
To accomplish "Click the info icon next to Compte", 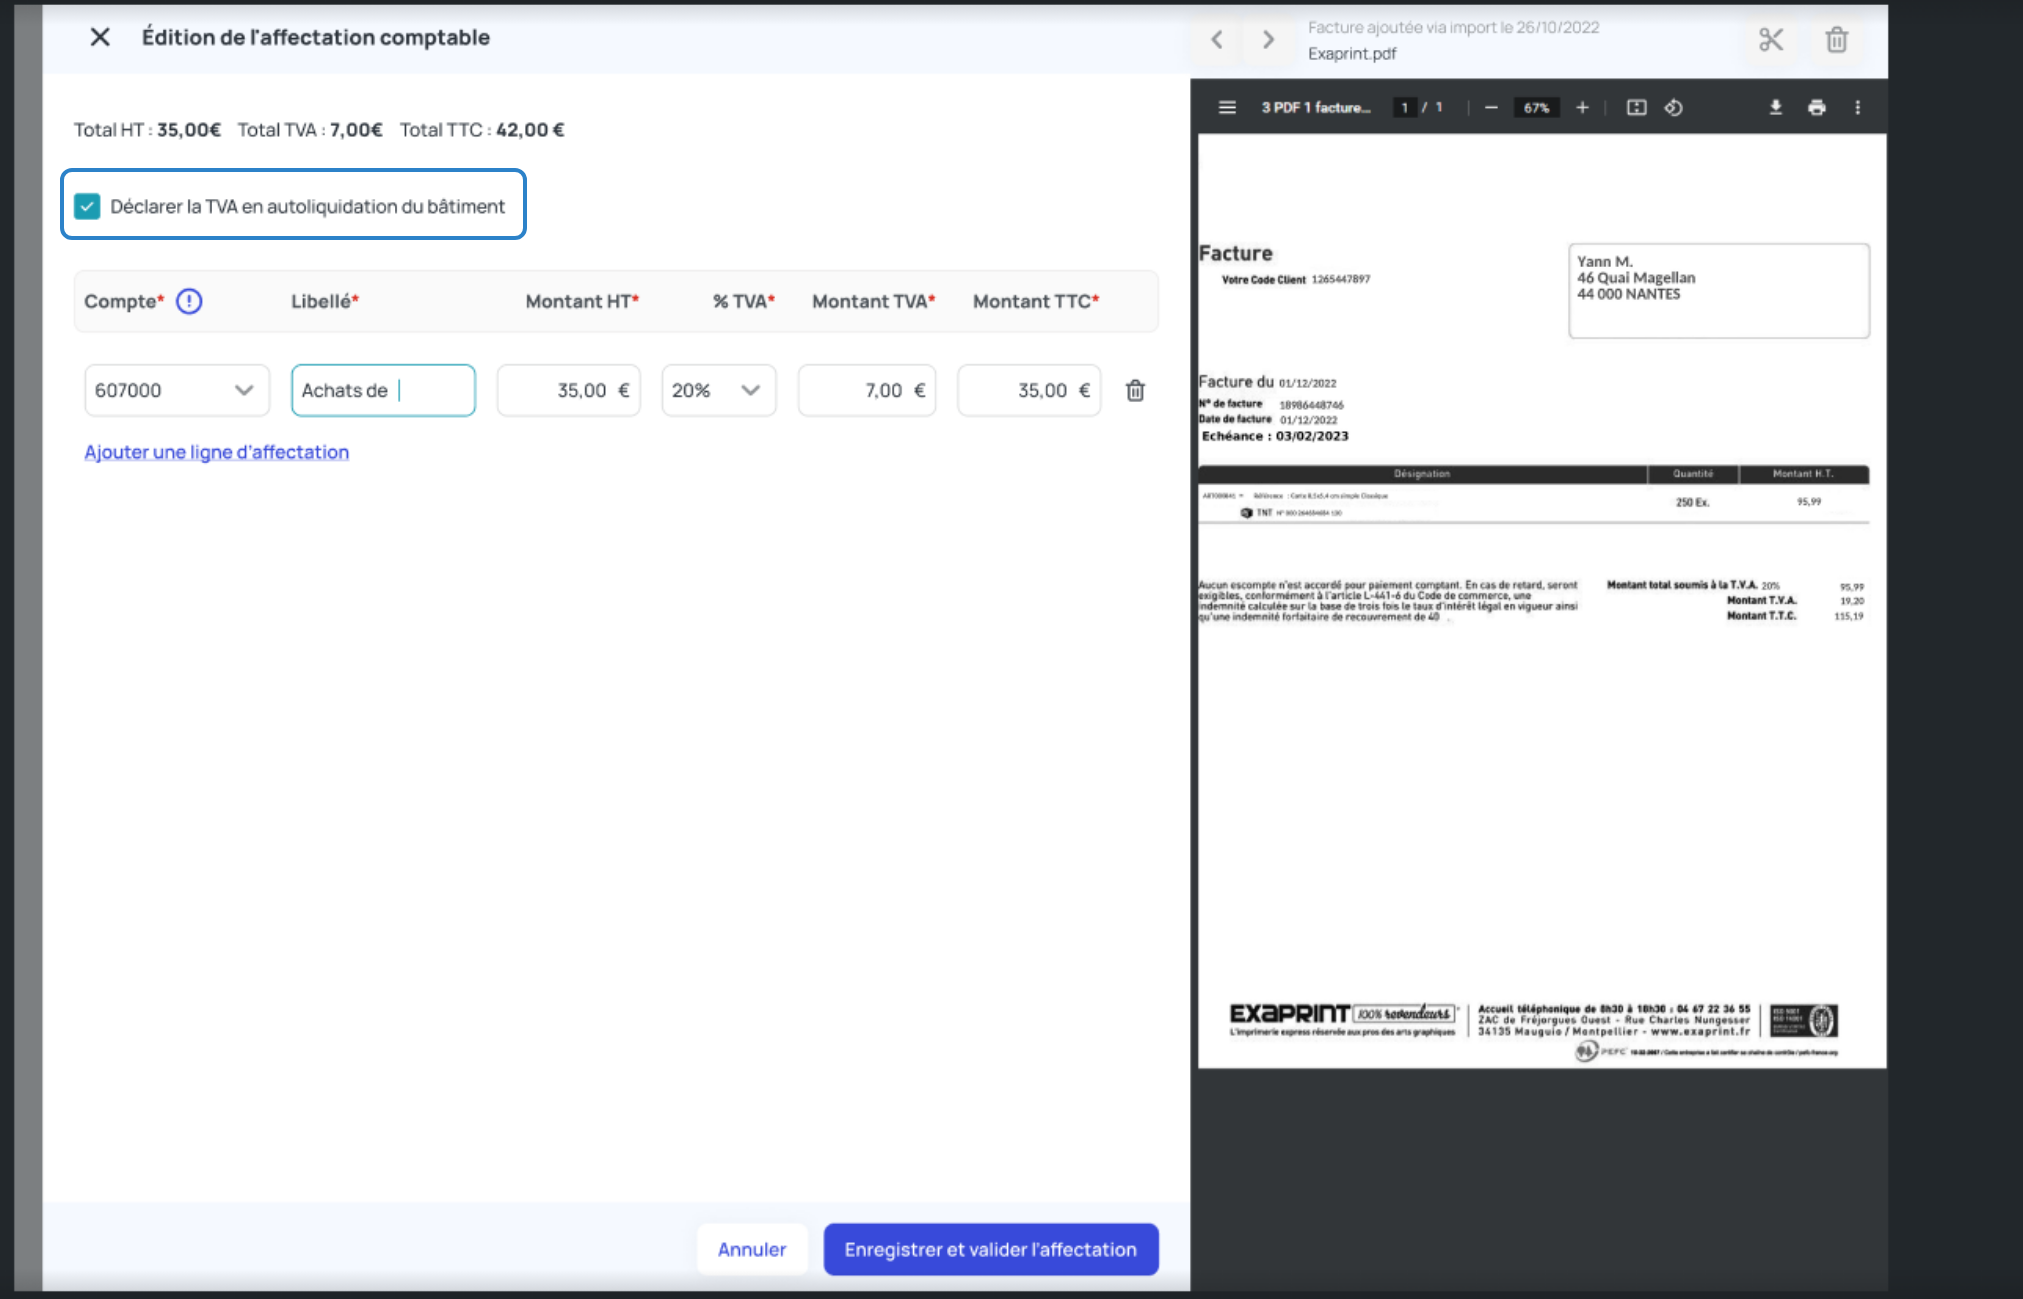I will [189, 301].
